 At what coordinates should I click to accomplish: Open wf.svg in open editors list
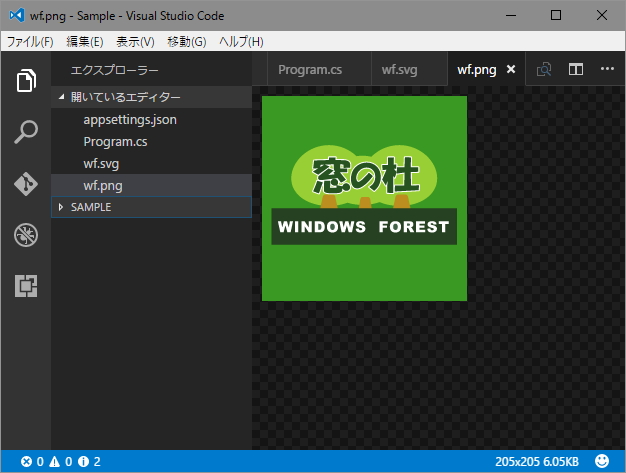[x=151, y=164]
